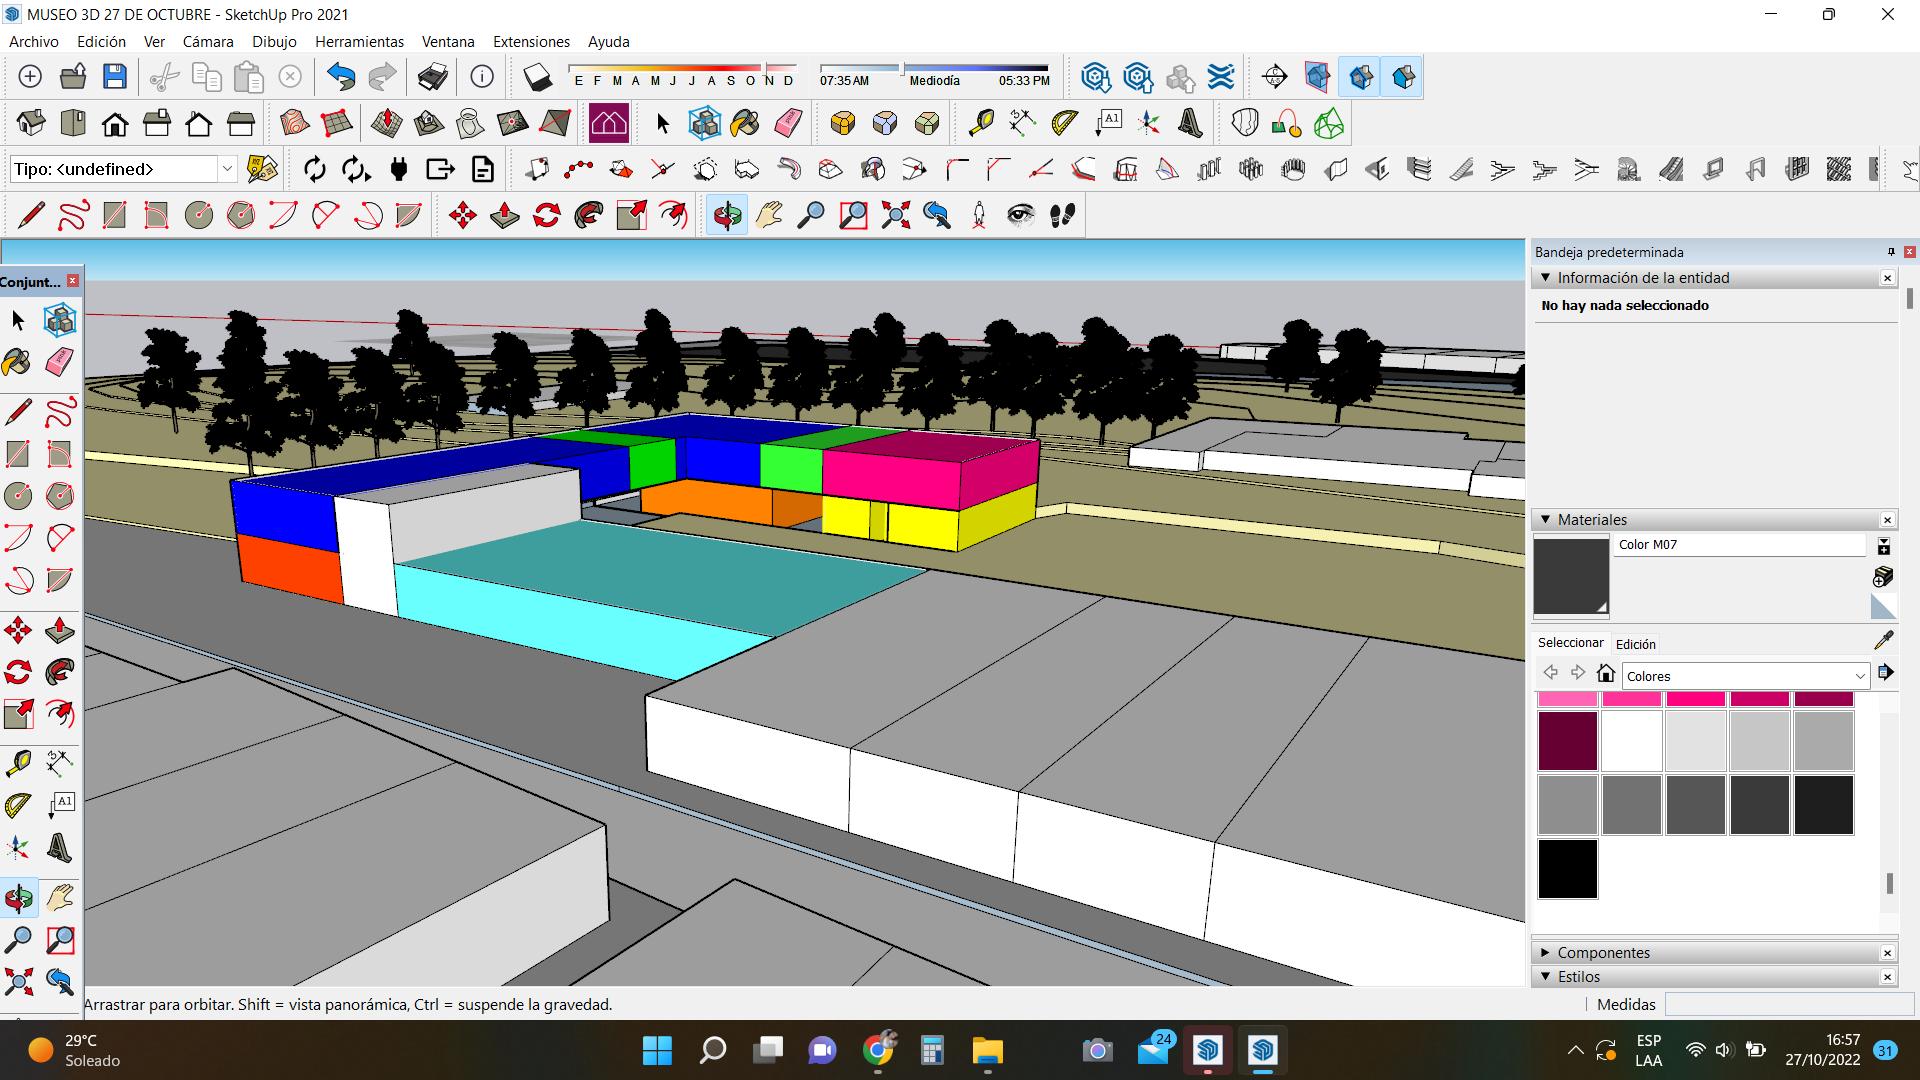Screen dimensions: 1920x1080
Task: Pin the Bandeja predeterminada tray
Action: pos(1891,252)
